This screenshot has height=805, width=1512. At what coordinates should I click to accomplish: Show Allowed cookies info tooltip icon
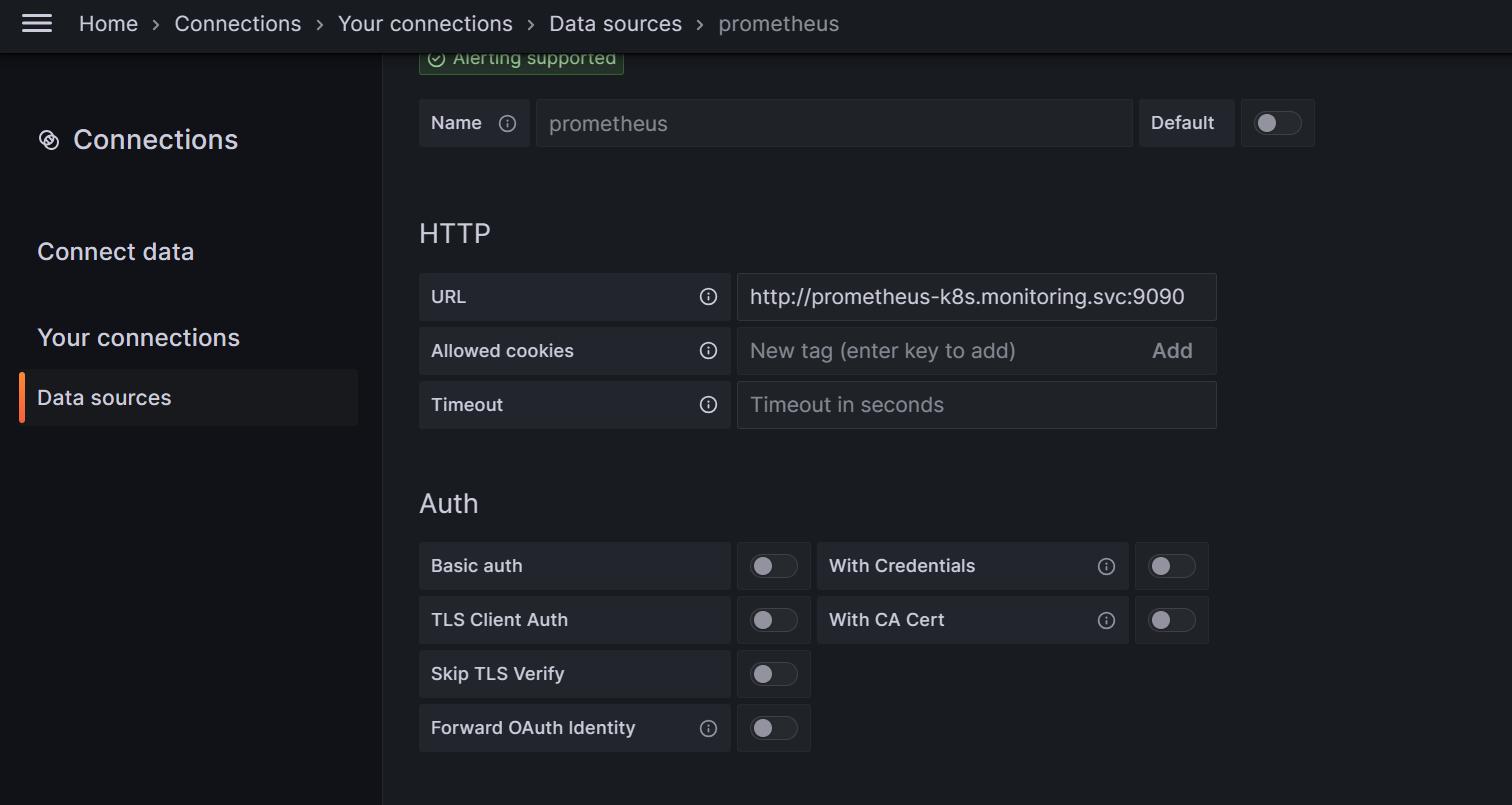click(708, 351)
